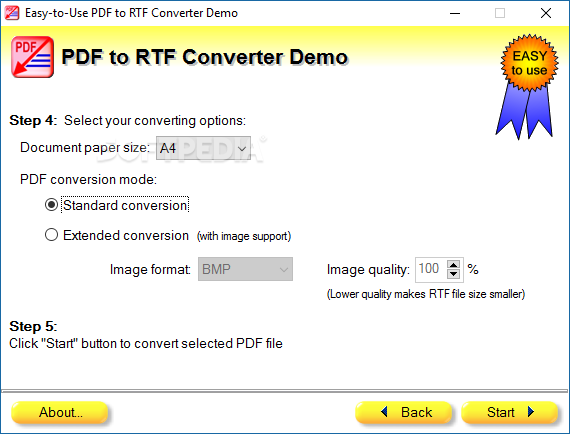Open the Document paper size dropdown
The width and height of the screenshot is (570, 434).
(203, 148)
